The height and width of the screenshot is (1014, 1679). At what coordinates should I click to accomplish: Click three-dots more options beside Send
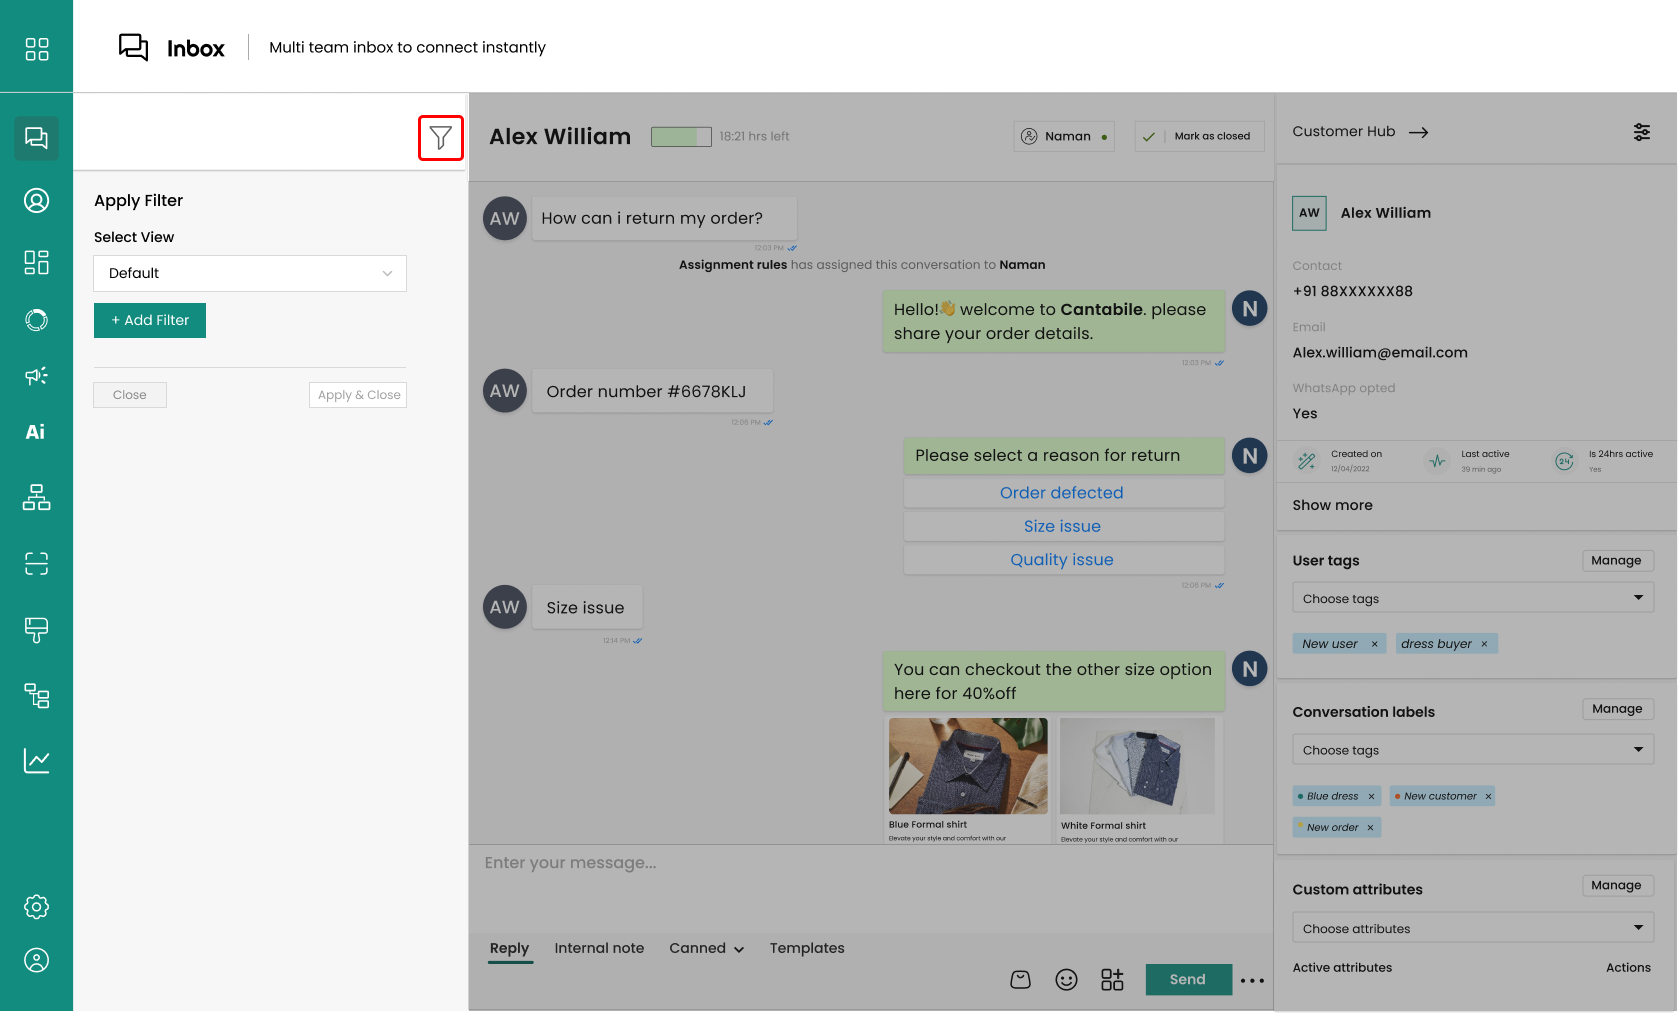point(1252,981)
